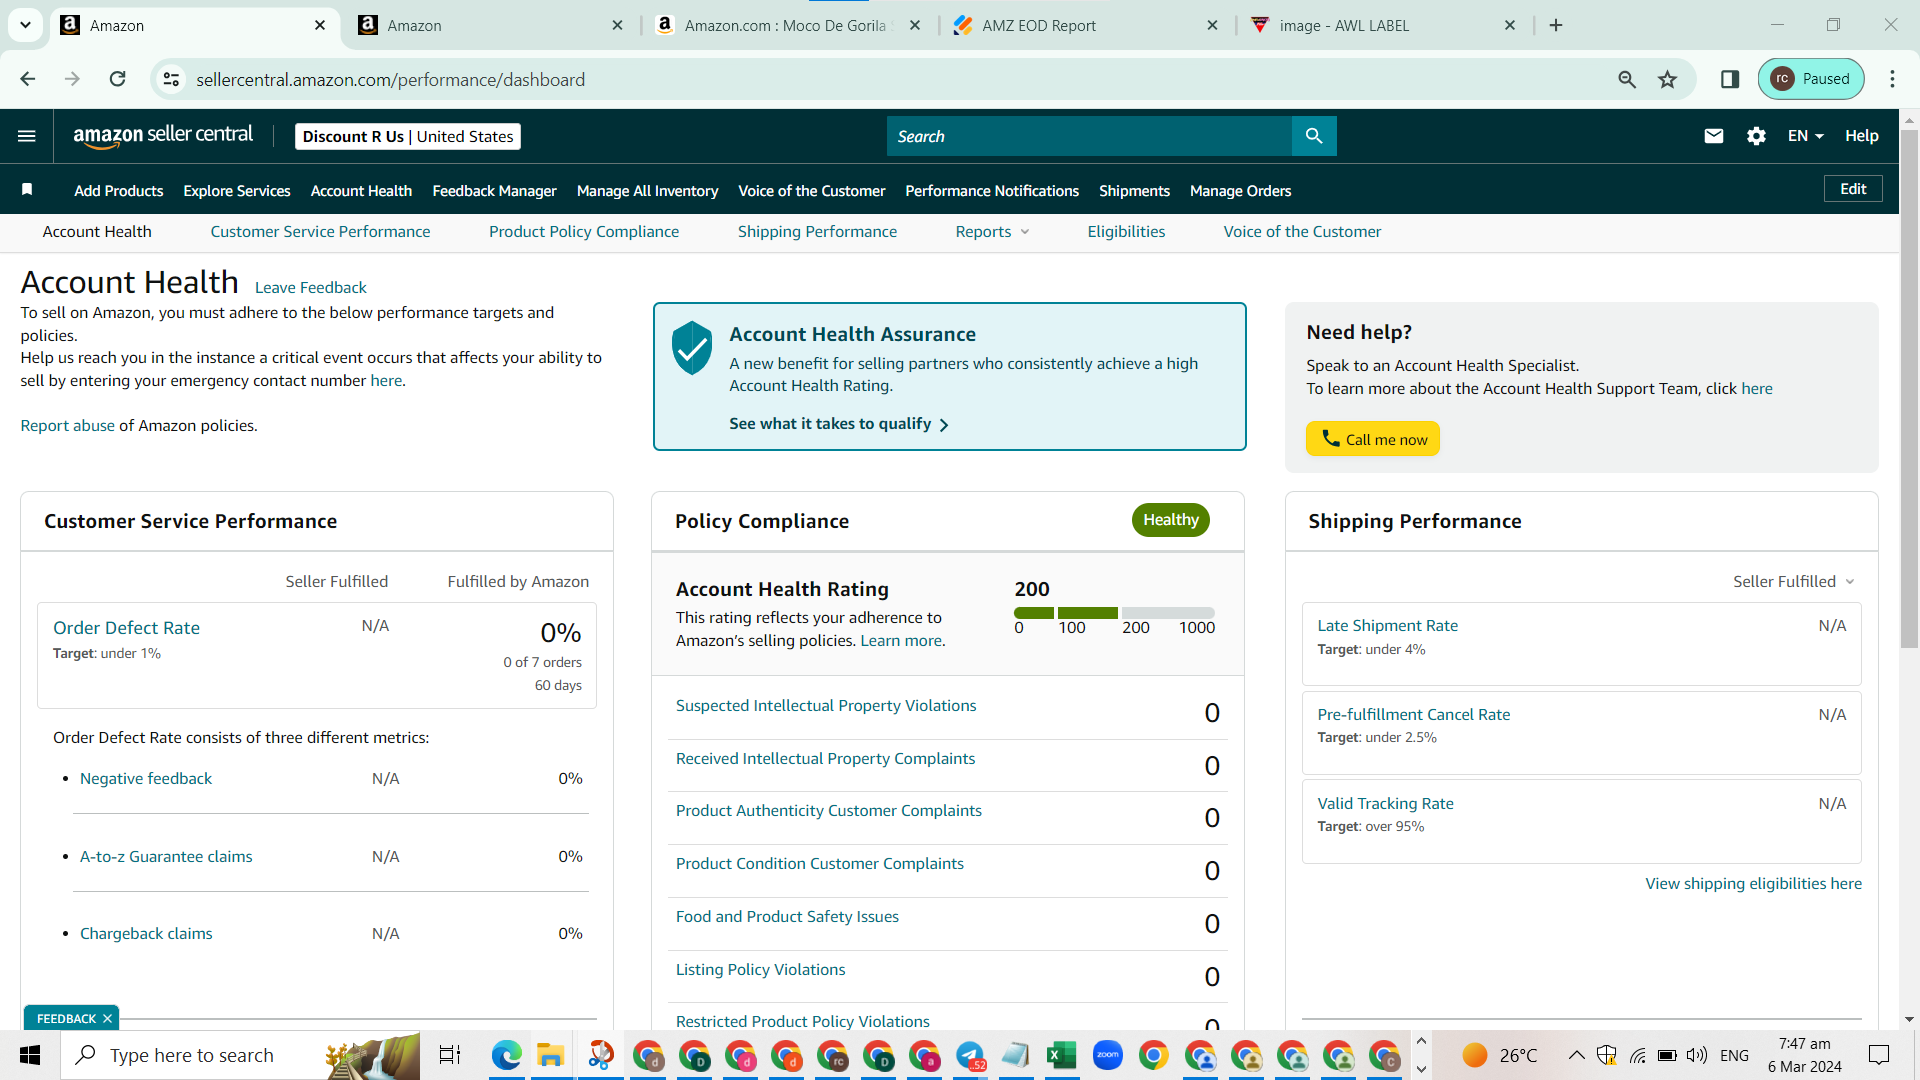The width and height of the screenshot is (1920, 1080).
Task: Open the Order Defect Rate link
Action: (x=126, y=627)
